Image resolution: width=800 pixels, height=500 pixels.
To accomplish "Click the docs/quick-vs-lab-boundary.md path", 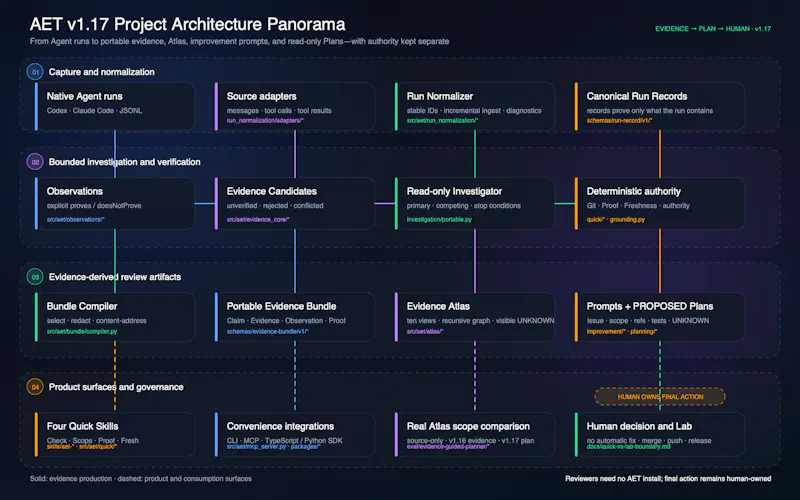I will tap(628, 447).
